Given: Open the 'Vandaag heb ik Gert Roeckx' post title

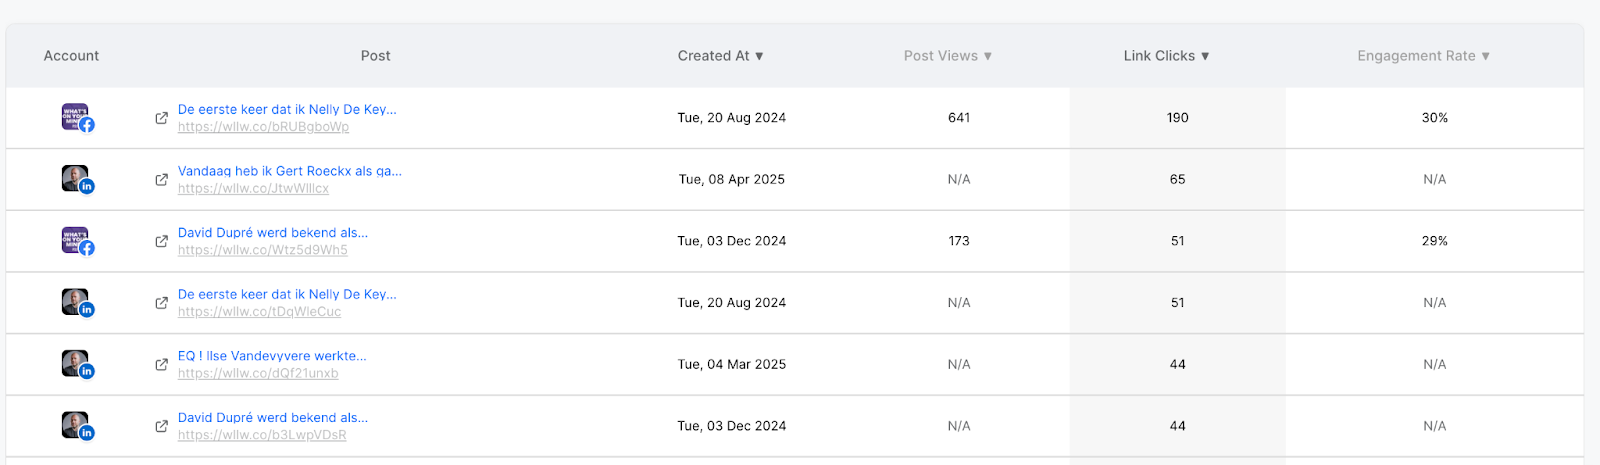Looking at the screenshot, I should (290, 171).
